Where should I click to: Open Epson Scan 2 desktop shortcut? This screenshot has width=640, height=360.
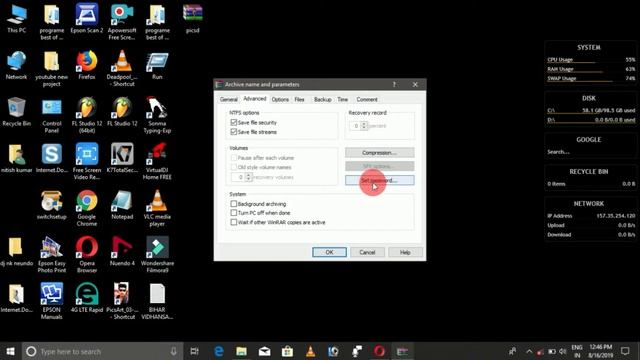[x=87, y=18]
